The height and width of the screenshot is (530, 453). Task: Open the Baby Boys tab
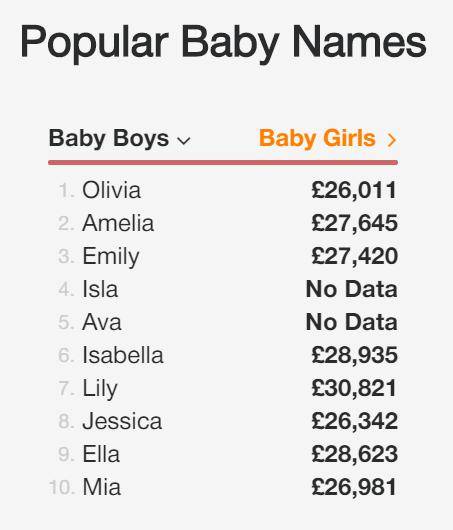109,139
